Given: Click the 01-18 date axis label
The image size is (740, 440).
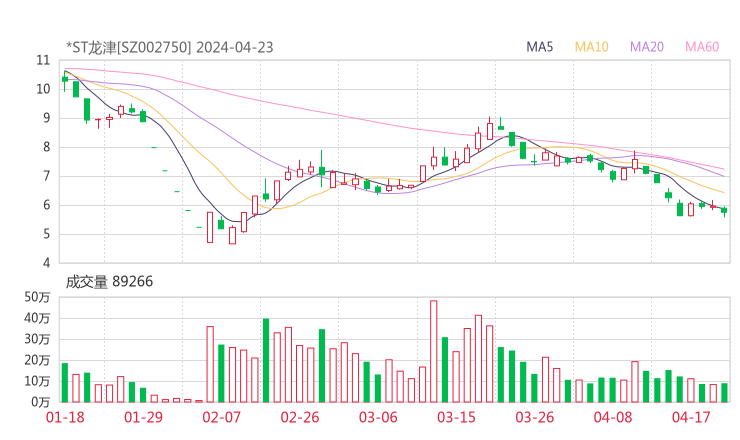Looking at the screenshot, I should coord(65,417).
